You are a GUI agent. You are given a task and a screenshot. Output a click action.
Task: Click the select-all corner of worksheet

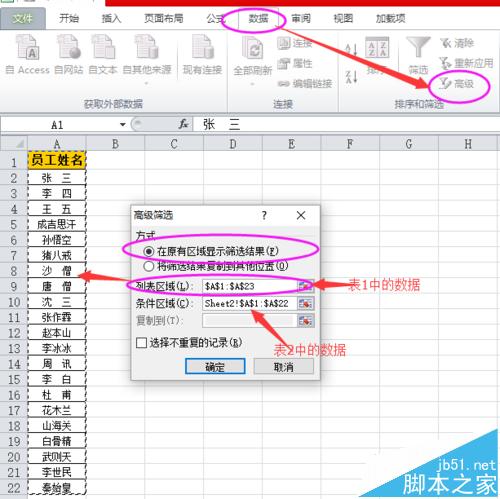tap(14, 144)
